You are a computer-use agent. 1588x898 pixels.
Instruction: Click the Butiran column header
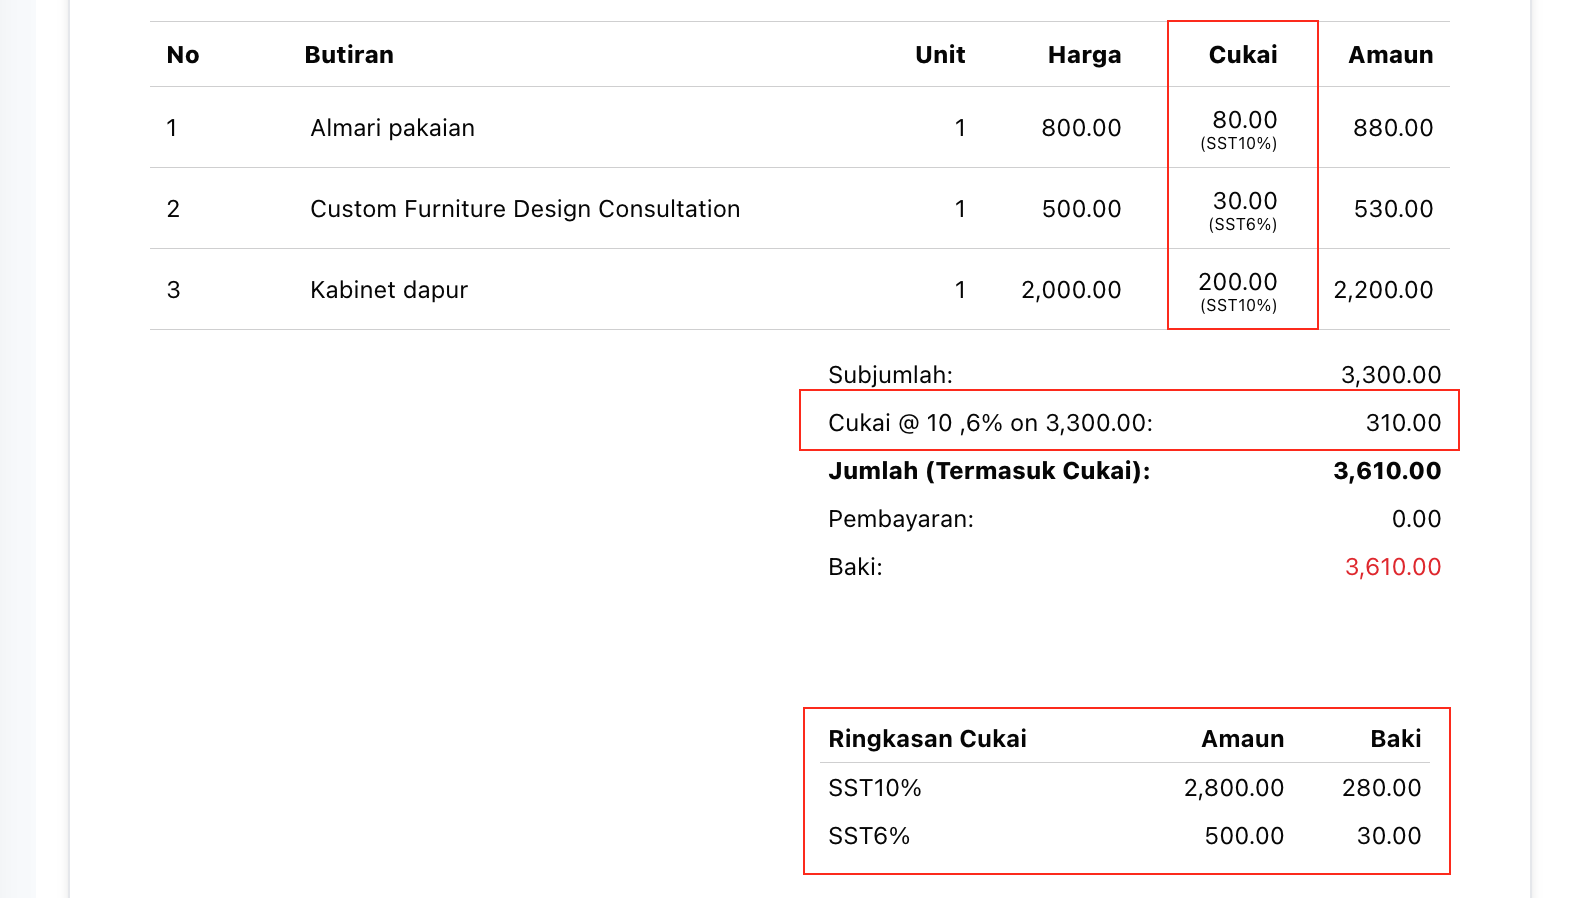click(349, 55)
